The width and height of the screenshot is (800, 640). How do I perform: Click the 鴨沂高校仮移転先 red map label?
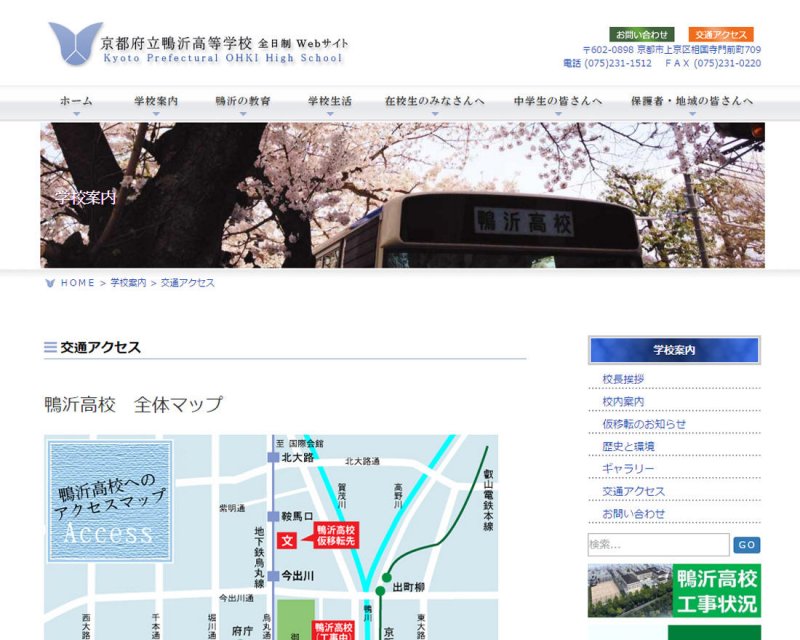point(335,535)
